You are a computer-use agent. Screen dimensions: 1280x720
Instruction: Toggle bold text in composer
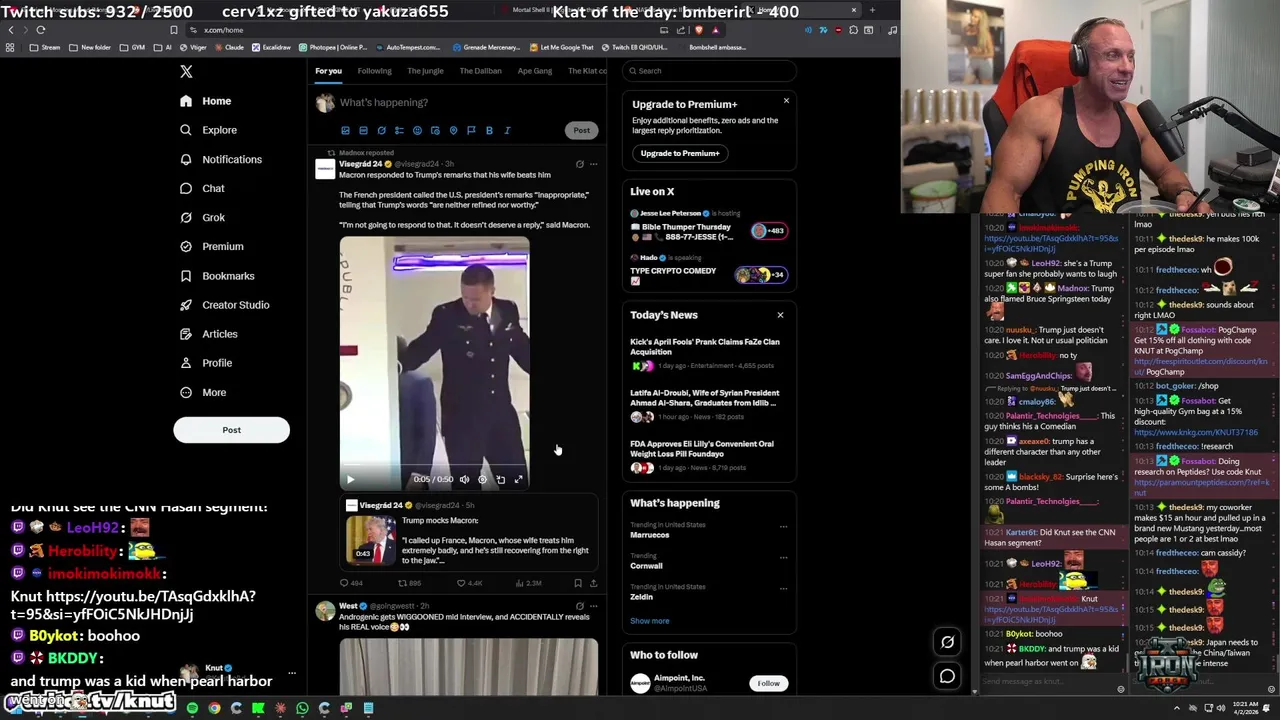pos(489,130)
